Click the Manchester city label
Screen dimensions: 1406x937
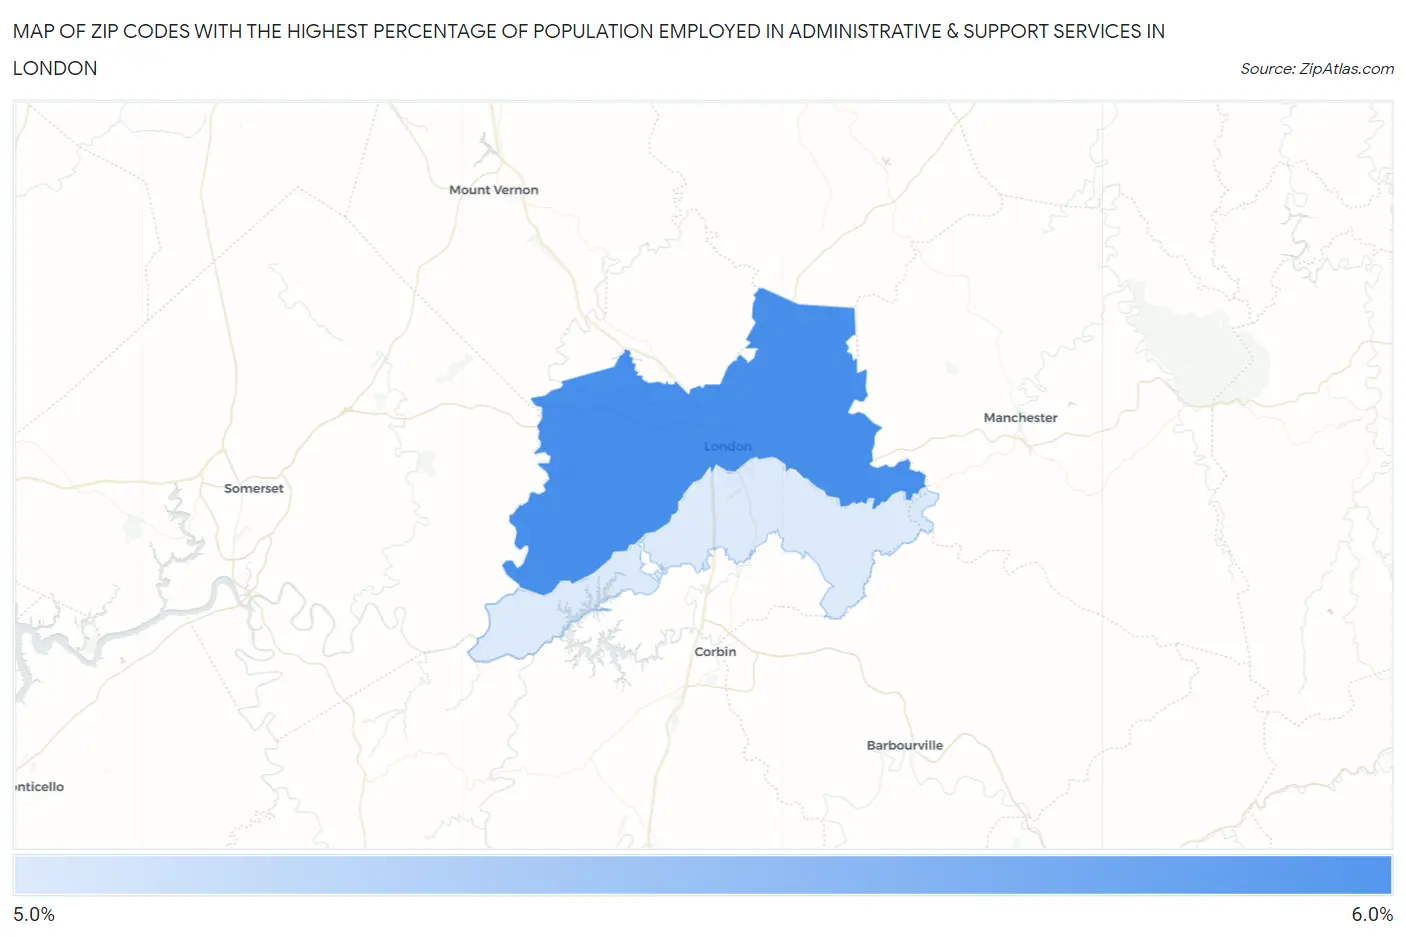pos(1020,418)
